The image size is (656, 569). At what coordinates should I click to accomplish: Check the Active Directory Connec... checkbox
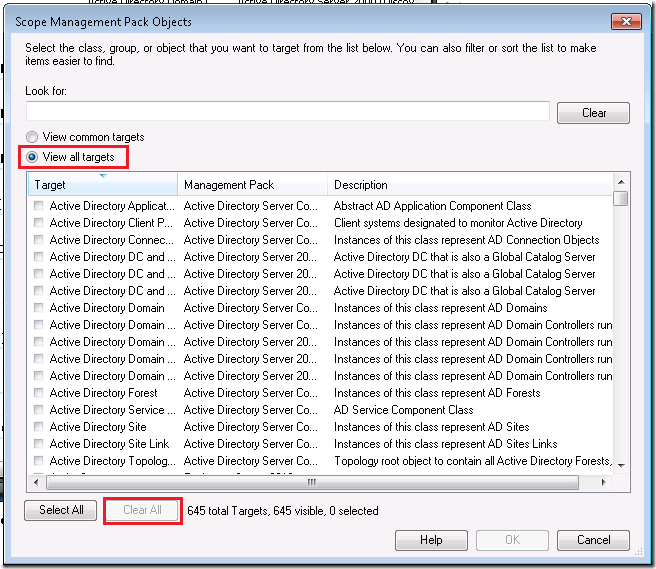coord(38,239)
